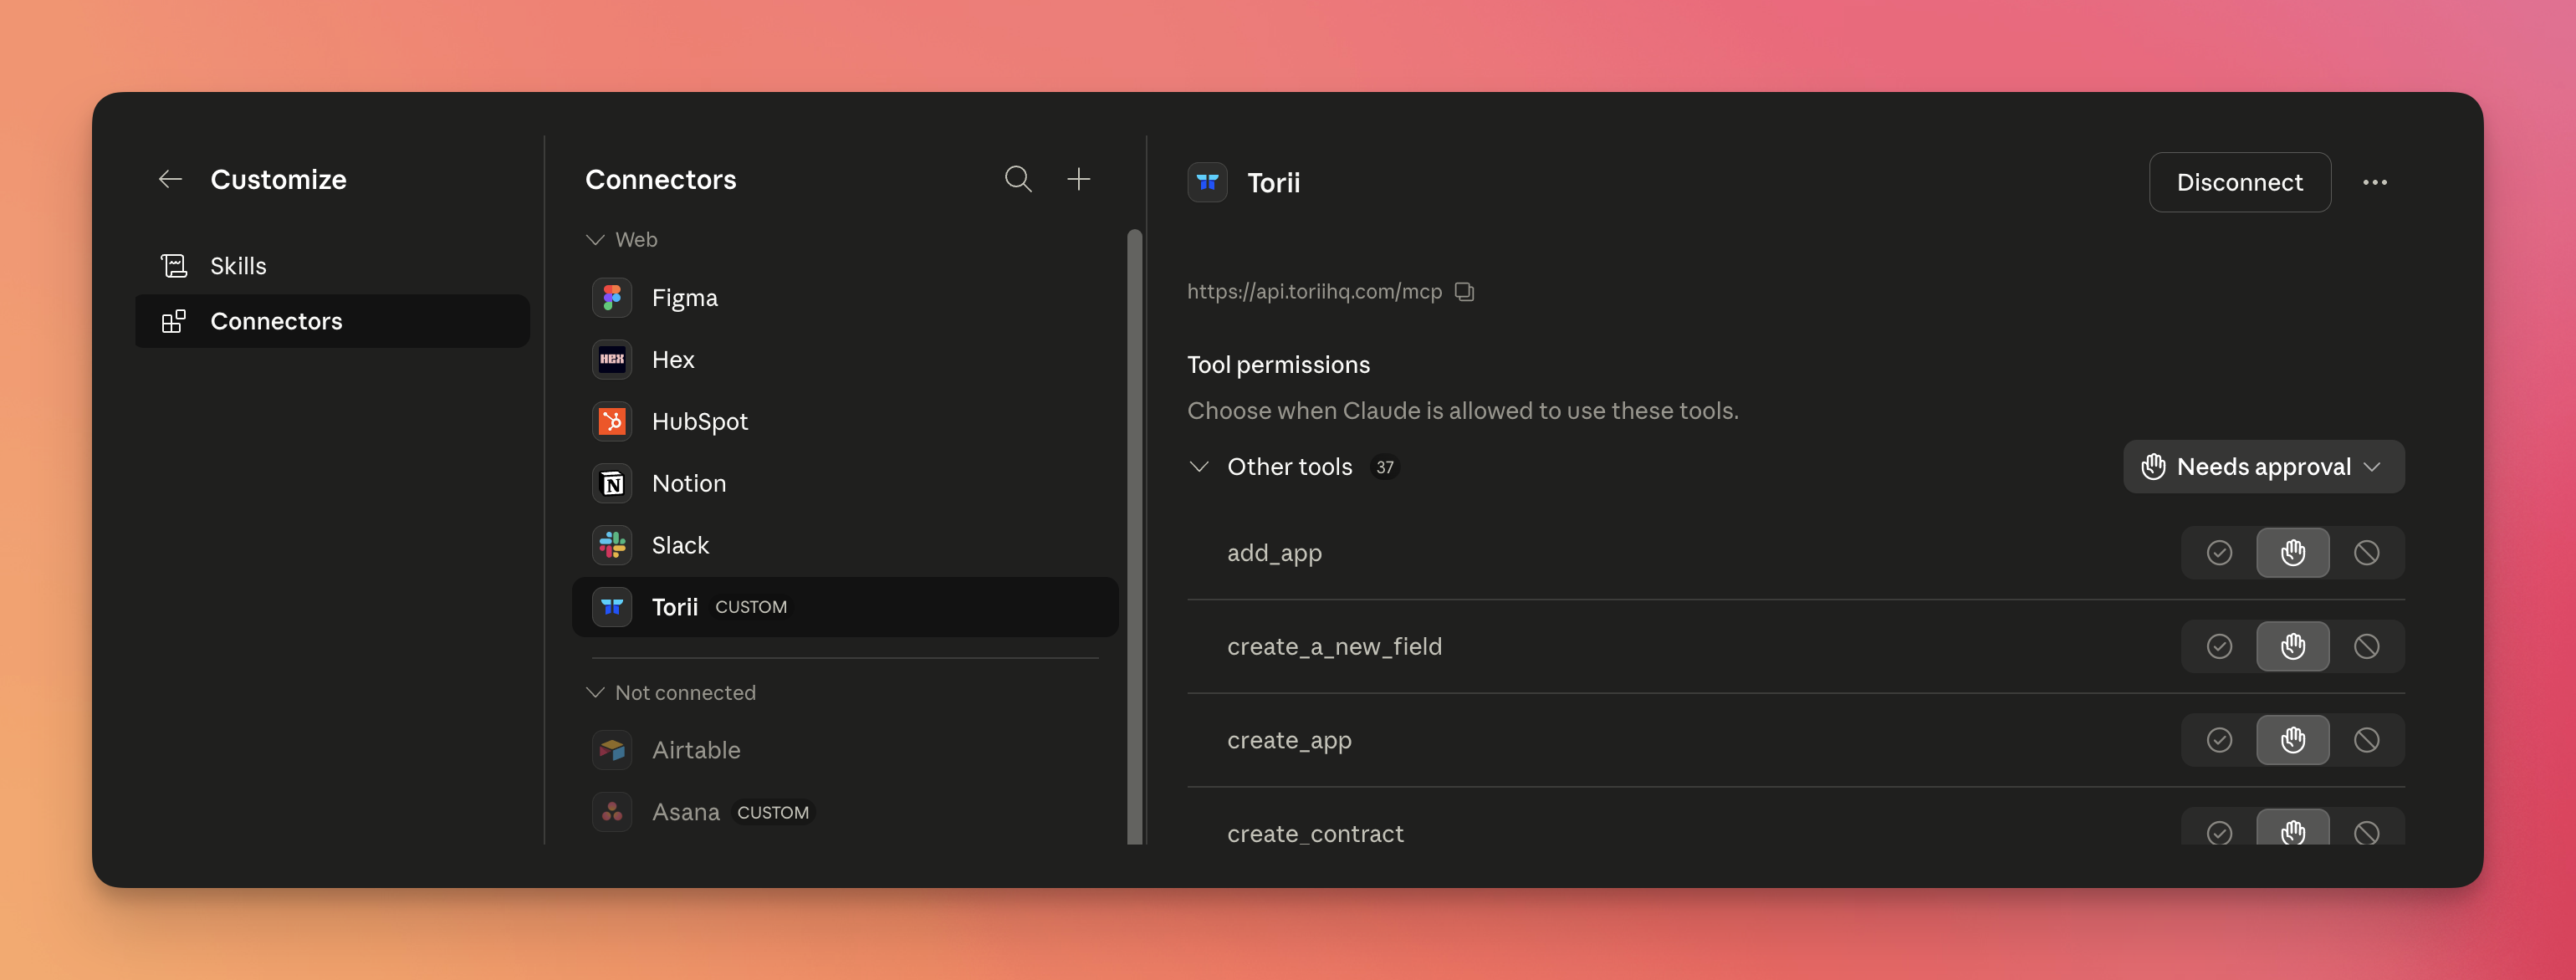Select the HubSpot connector
This screenshot has width=2576, height=980.
coord(845,422)
